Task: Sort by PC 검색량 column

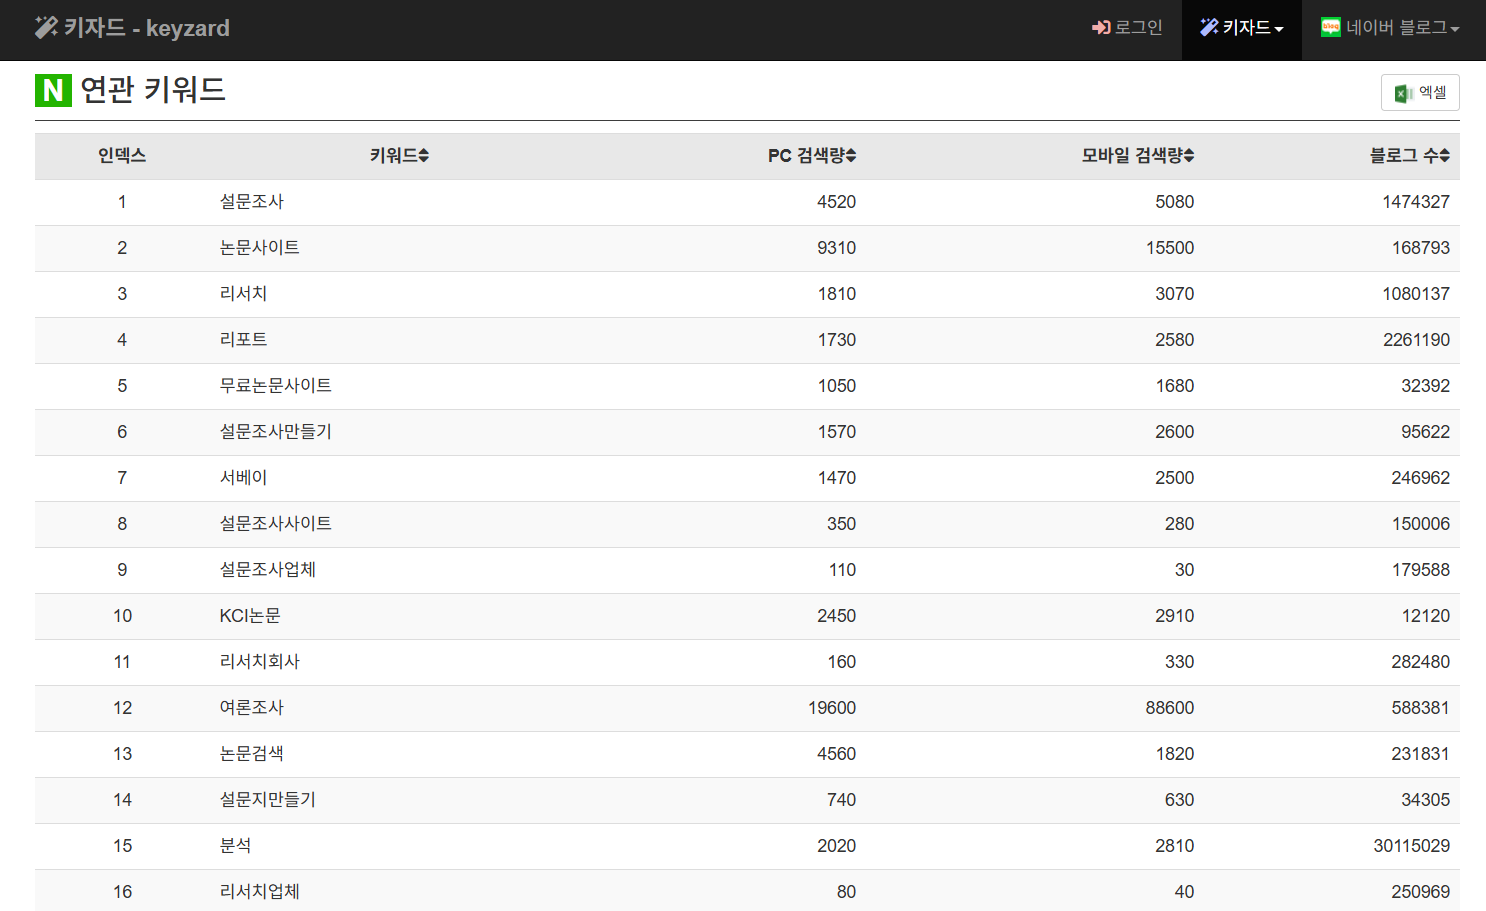Action: [811, 156]
